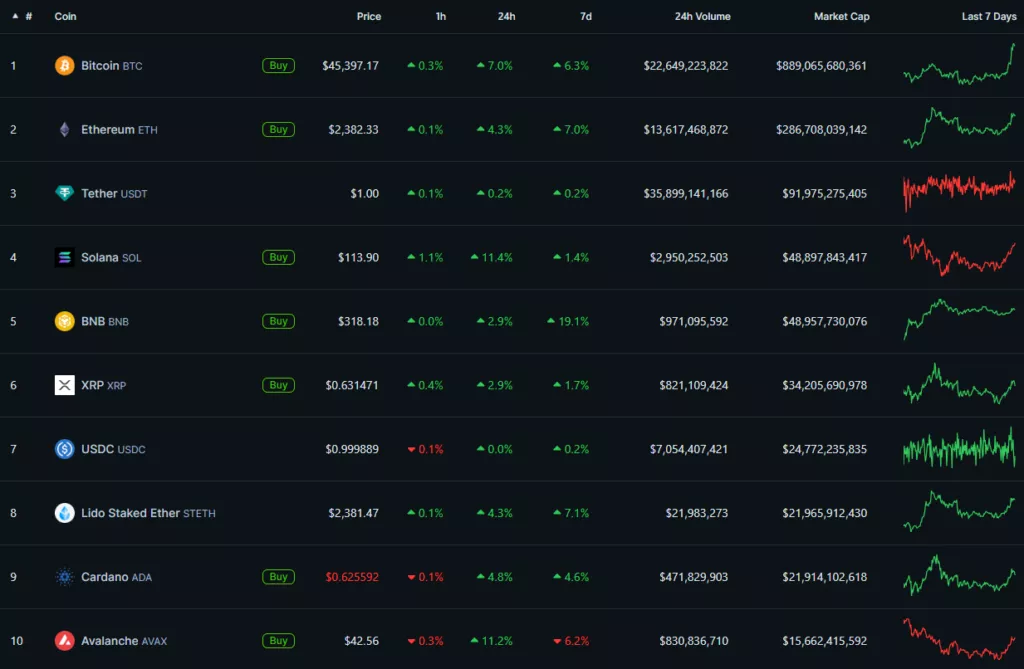
Task: Click the Tether logo icon
Action: click(64, 193)
